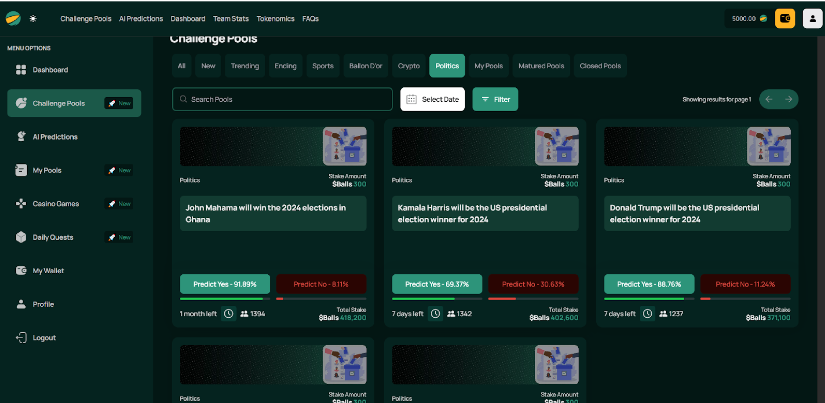
Task: Predict Yes on John Mahama pool
Action: tap(225, 283)
